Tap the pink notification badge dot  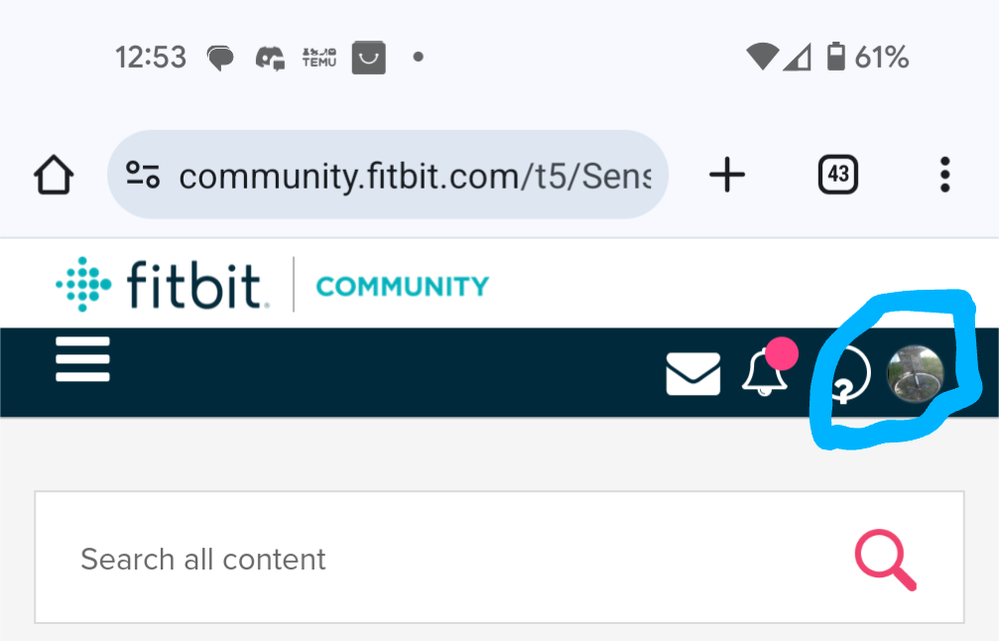pos(781,354)
